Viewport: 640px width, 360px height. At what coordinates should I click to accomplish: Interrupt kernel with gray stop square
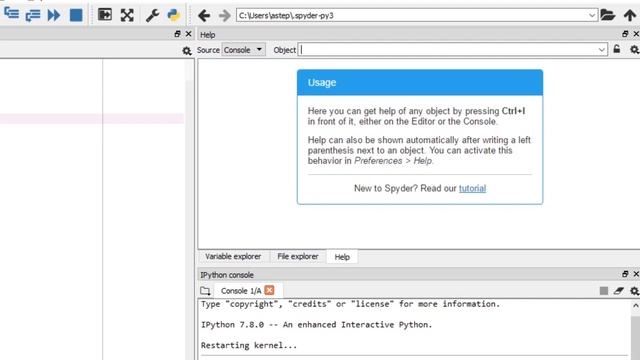coord(604,291)
